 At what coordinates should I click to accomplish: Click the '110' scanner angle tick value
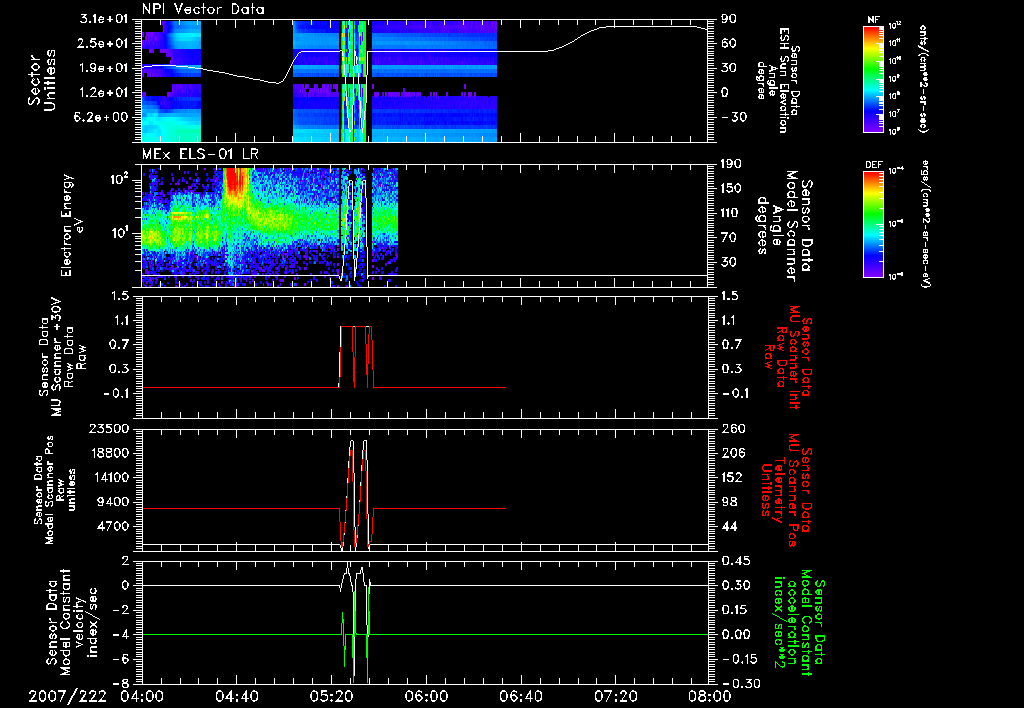[x=731, y=213]
